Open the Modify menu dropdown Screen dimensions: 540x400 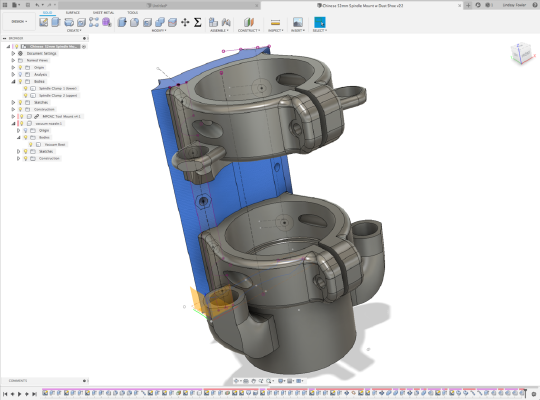(159, 31)
